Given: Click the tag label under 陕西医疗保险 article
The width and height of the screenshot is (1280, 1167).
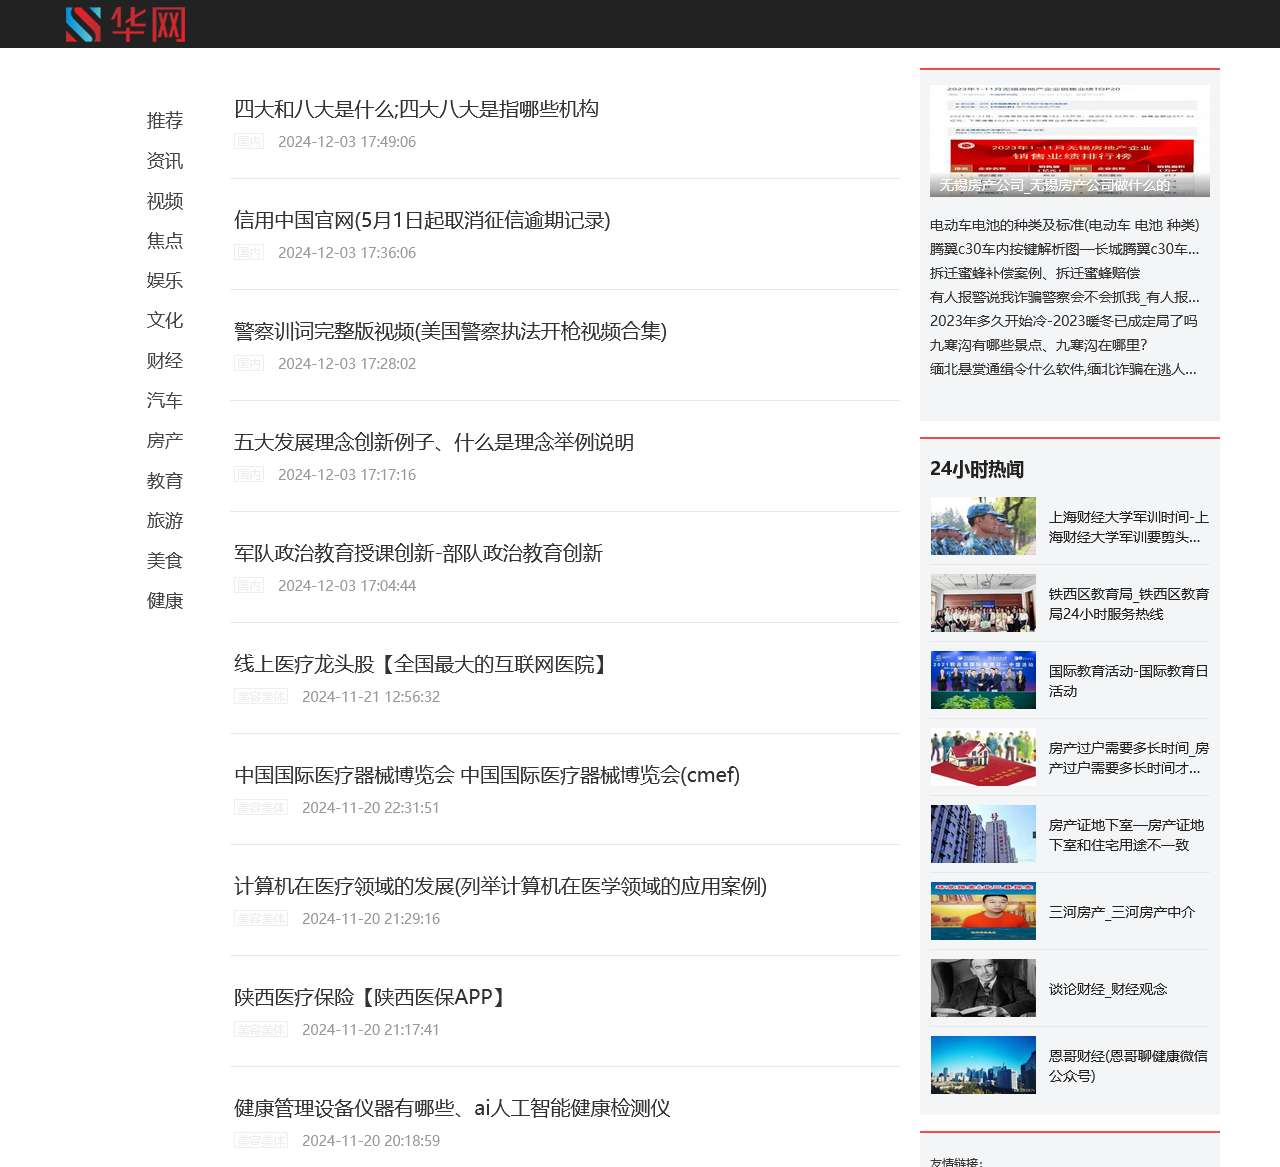Looking at the screenshot, I should tap(261, 1030).
